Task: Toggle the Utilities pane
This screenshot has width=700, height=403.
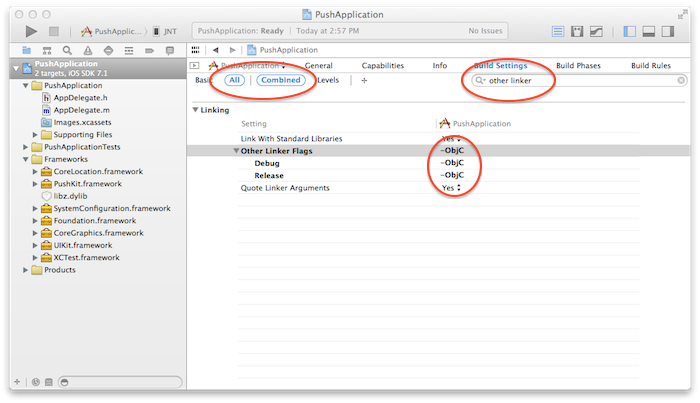Action: (x=668, y=31)
